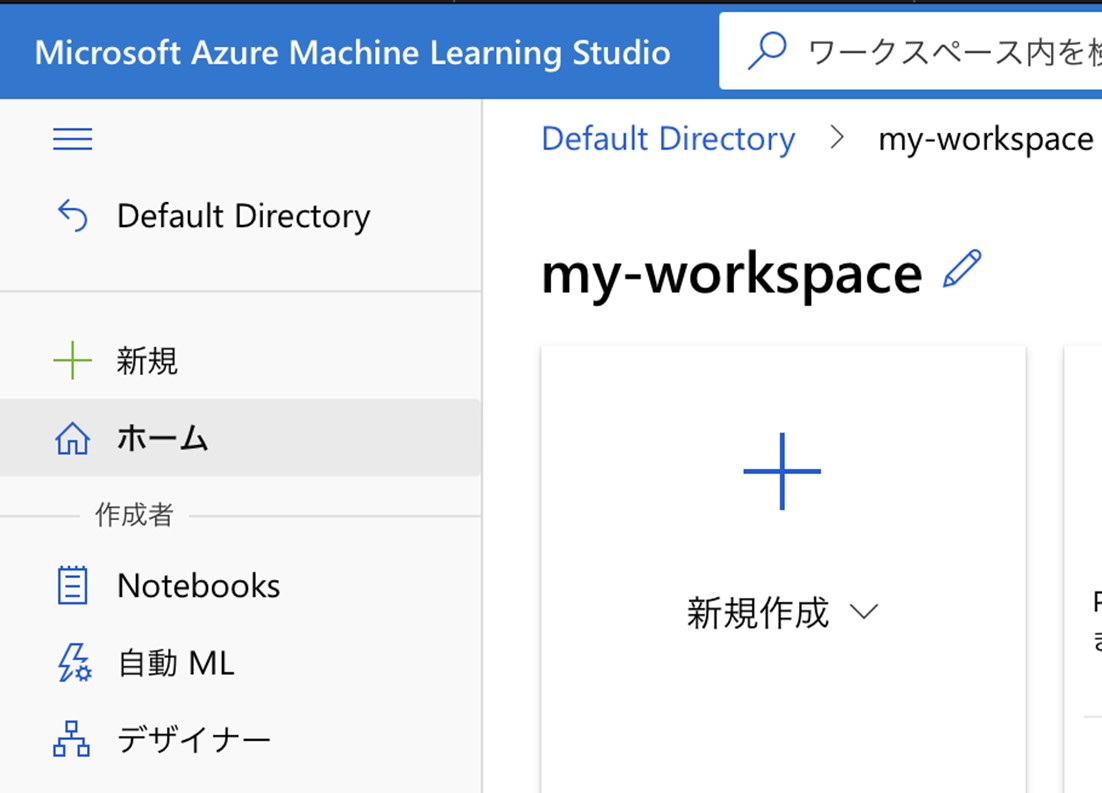Click the breadcrumb chevron separator
The width and height of the screenshot is (1102, 793).
(x=836, y=137)
